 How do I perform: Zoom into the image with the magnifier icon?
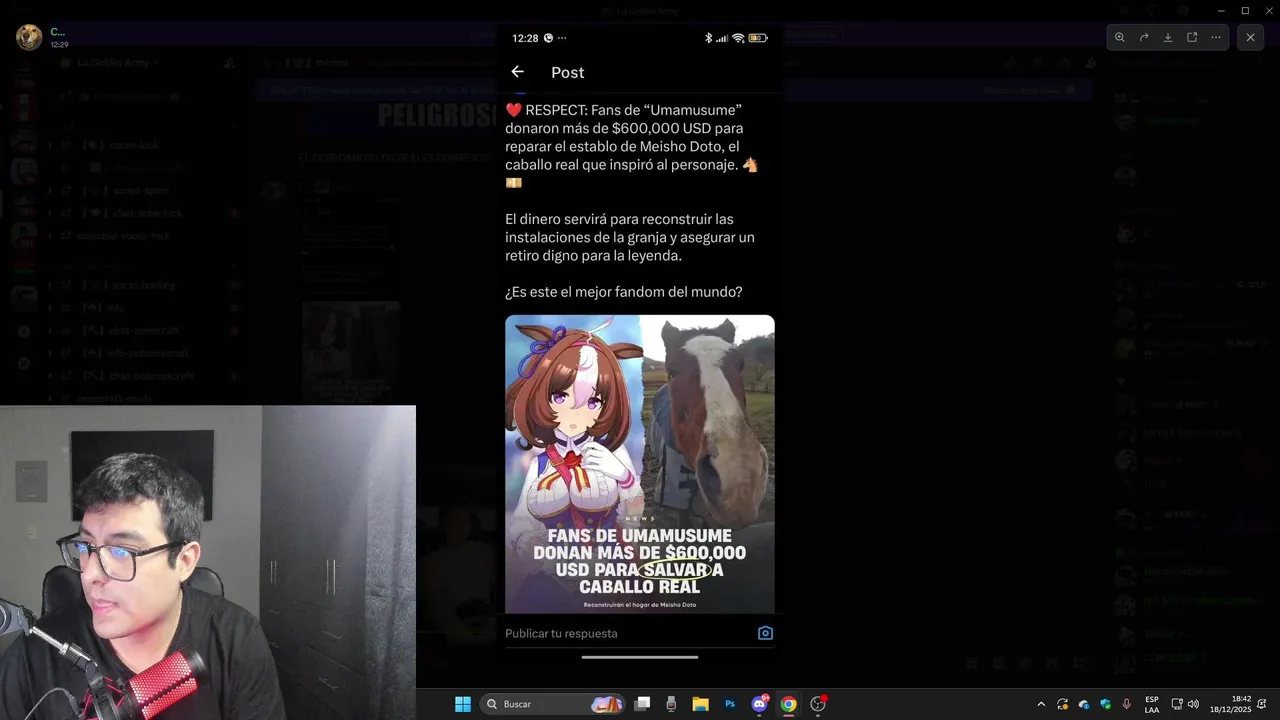pos(1120,37)
